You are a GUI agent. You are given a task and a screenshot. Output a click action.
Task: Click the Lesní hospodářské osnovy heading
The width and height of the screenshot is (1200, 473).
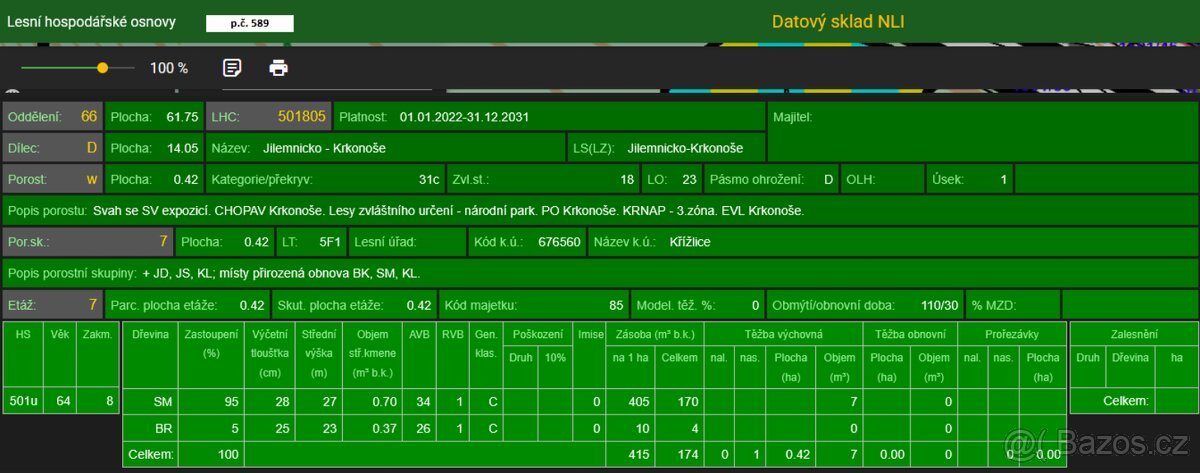[x=92, y=21]
